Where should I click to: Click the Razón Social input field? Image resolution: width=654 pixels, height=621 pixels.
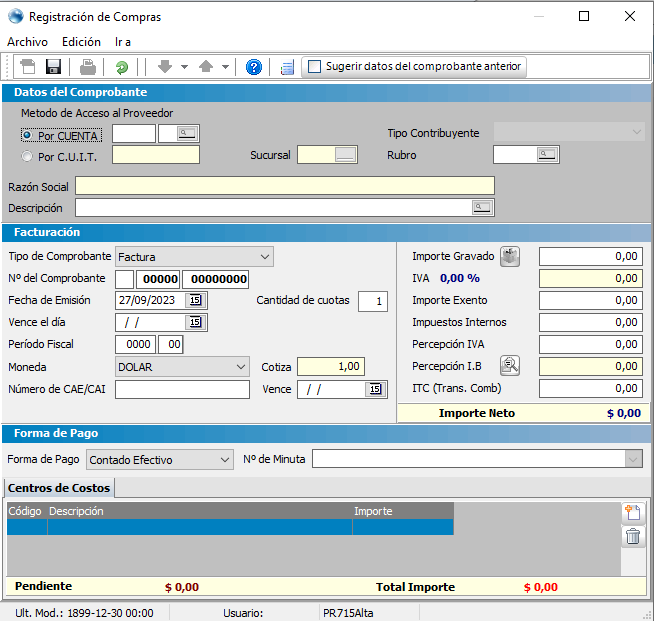pyautogui.click(x=284, y=186)
